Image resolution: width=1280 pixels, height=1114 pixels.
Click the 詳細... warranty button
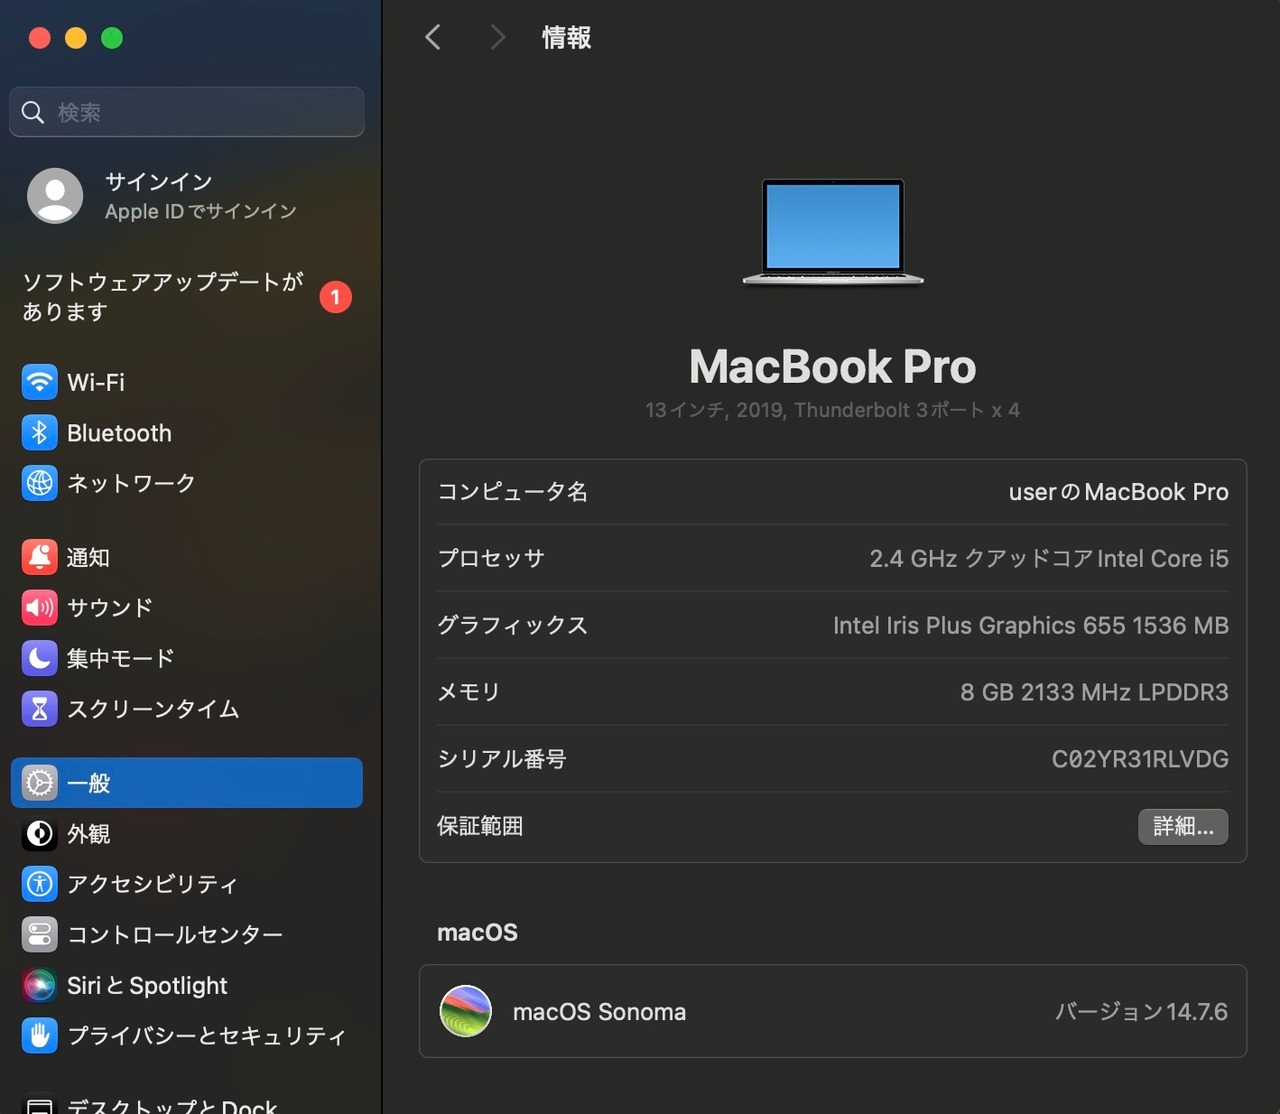[x=1183, y=826]
